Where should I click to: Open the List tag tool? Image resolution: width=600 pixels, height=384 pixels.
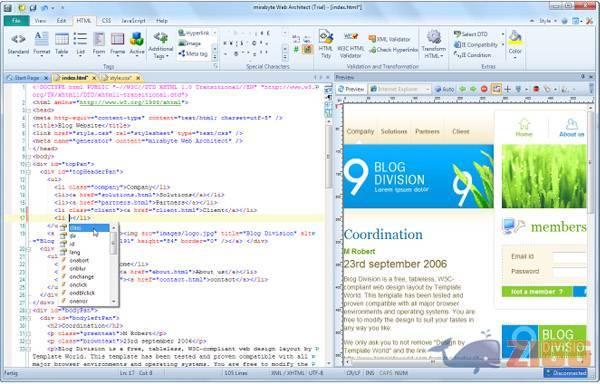pos(80,44)
